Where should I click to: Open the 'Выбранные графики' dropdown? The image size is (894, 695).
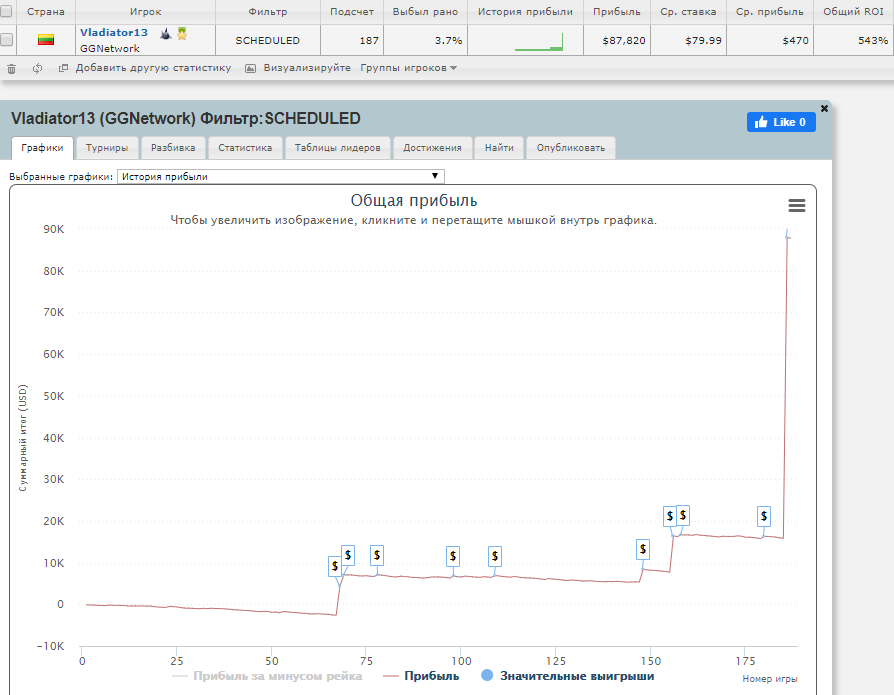(x=281, y=176)
